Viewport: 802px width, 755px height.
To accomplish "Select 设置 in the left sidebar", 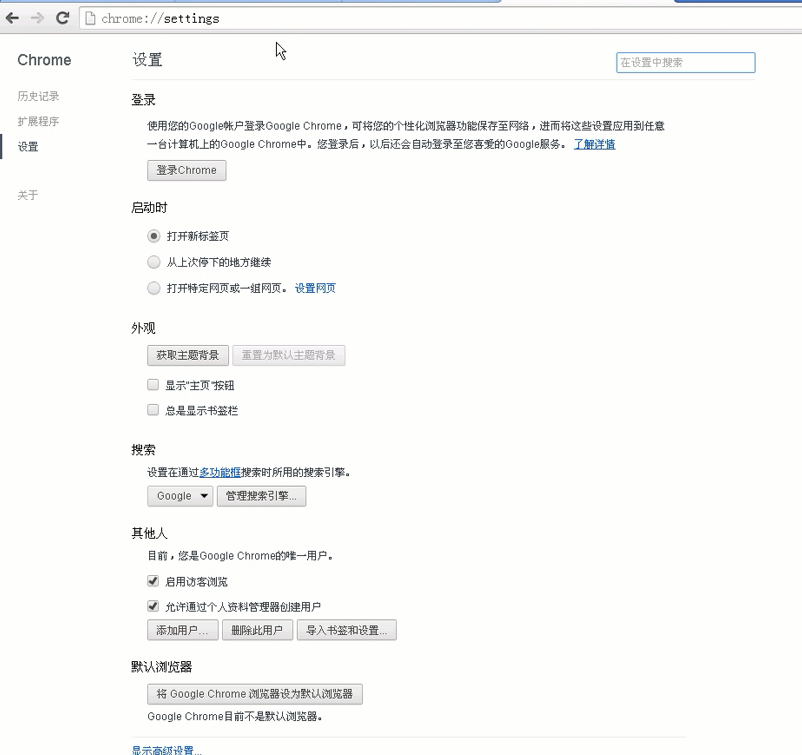I will click(28, 147).
